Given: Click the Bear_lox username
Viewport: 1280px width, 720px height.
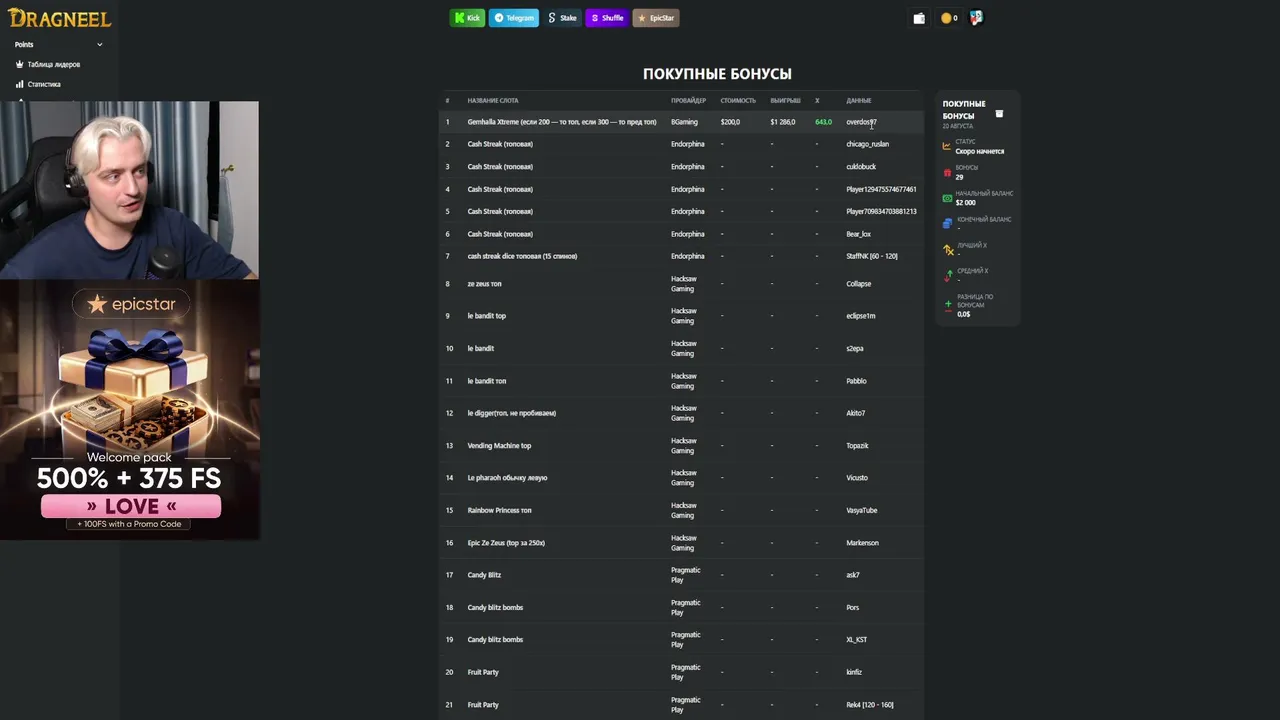Looking at the screenshot, I should [858, 234].
